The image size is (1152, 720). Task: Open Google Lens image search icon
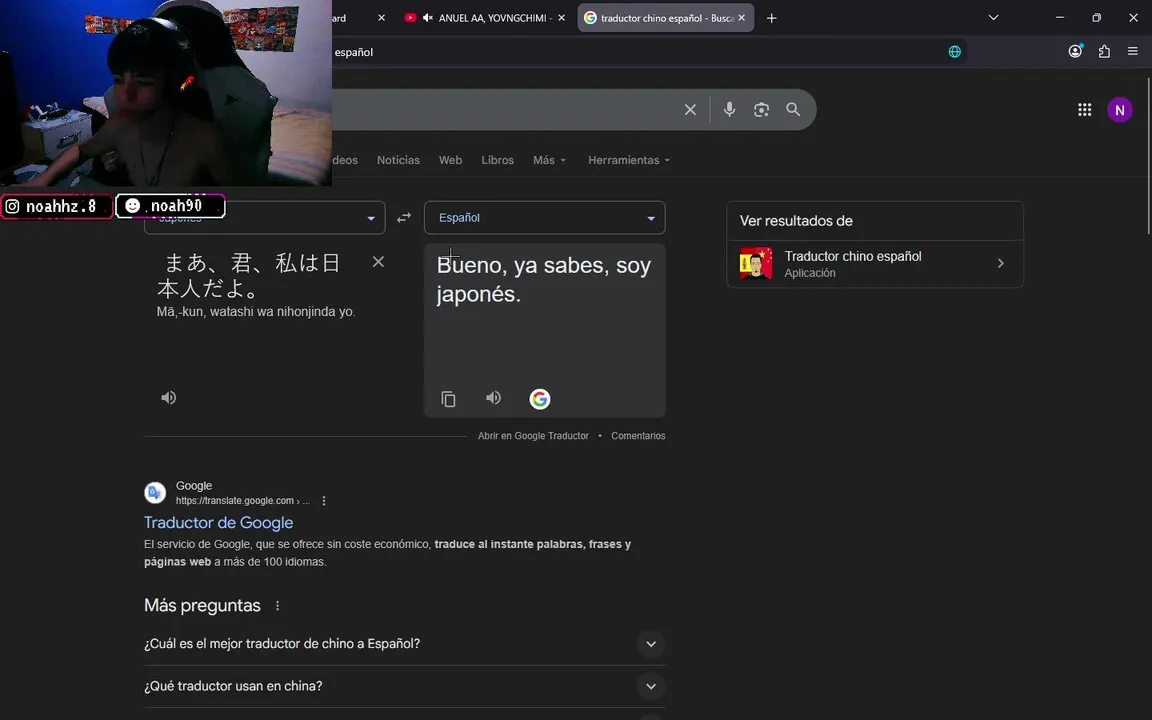click(x=761, y=109)
